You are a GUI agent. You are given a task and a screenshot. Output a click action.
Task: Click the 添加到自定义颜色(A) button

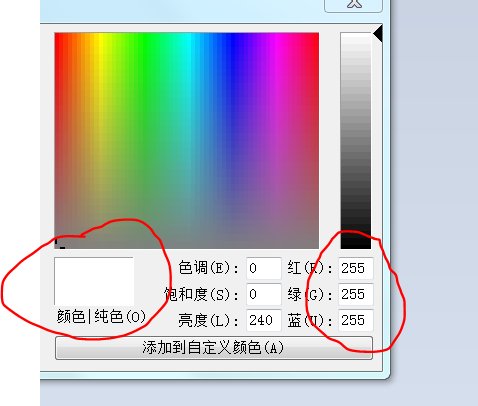[x=214, y=348]
